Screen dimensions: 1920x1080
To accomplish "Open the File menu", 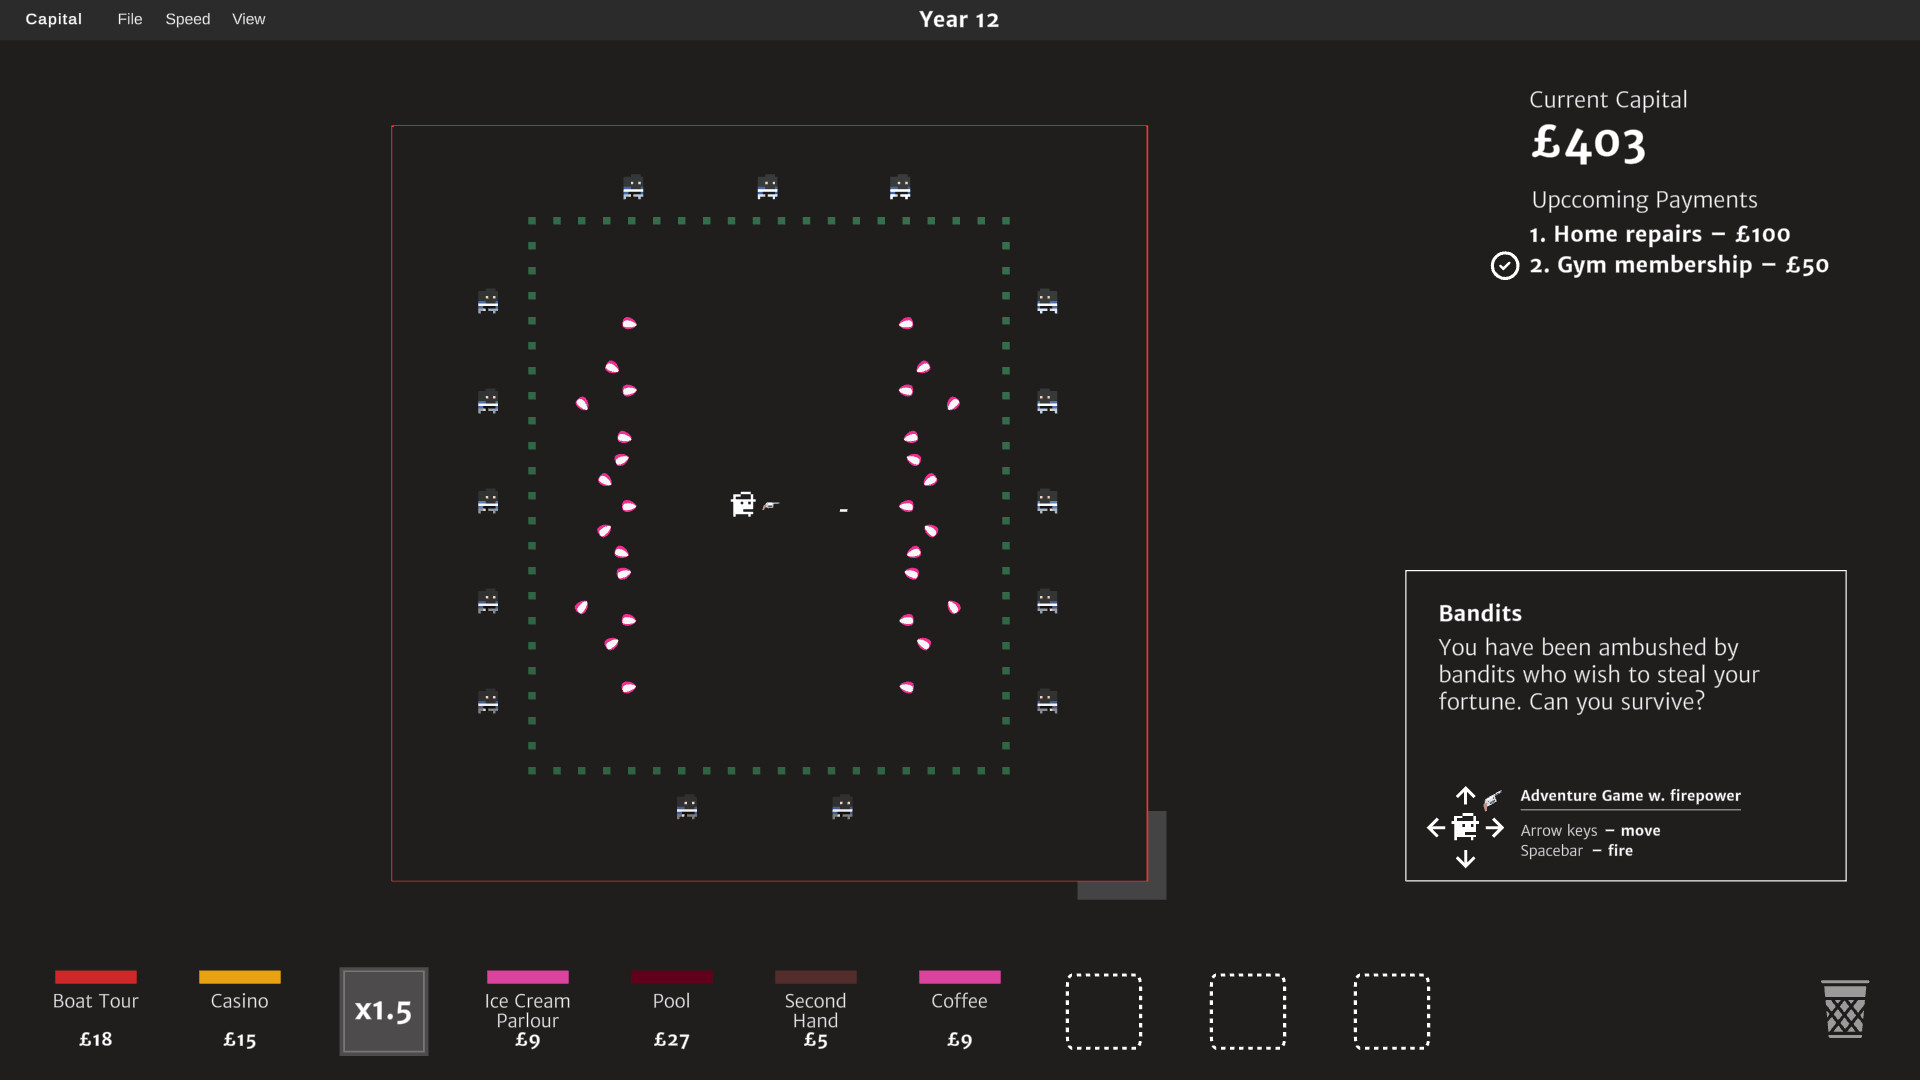I will pyautogui.click(x=129, y=19).
